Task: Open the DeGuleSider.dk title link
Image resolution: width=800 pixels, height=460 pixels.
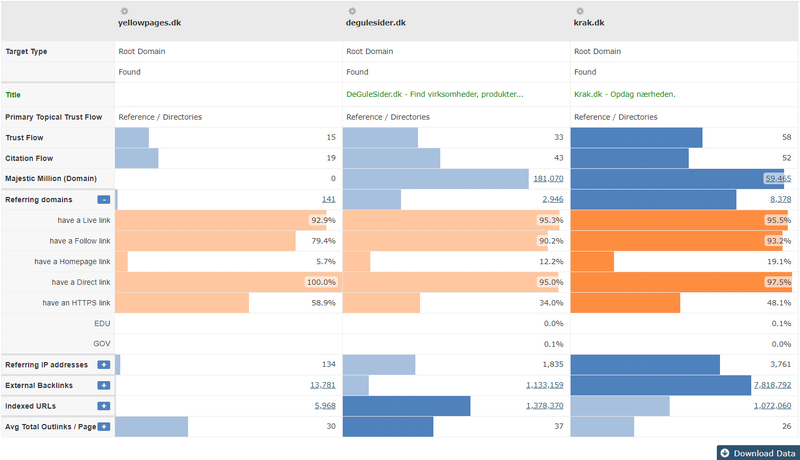Action: coord(435,94)
